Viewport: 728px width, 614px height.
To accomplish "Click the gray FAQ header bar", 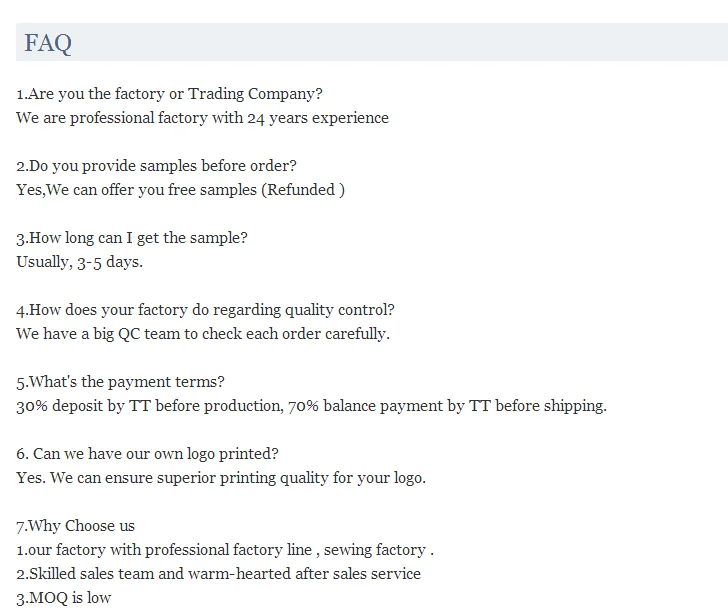I will 372,42.
